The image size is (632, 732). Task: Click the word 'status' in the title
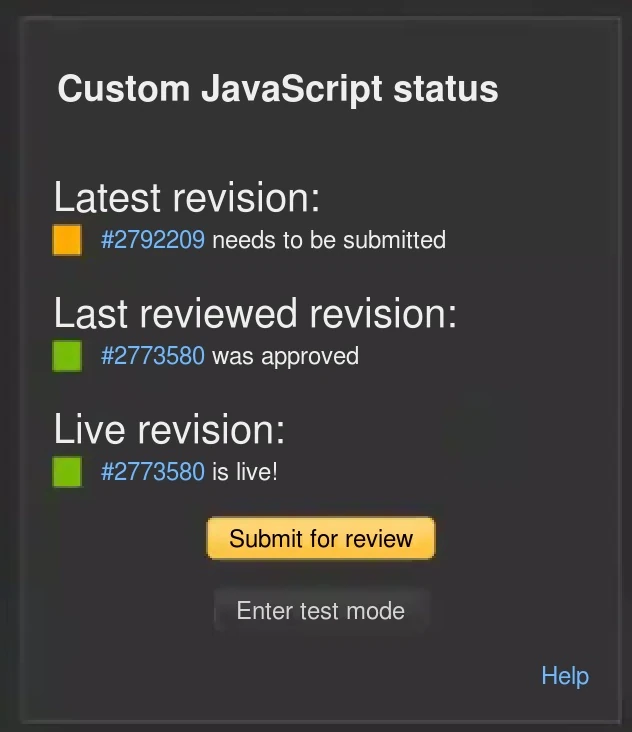point(446,89)
